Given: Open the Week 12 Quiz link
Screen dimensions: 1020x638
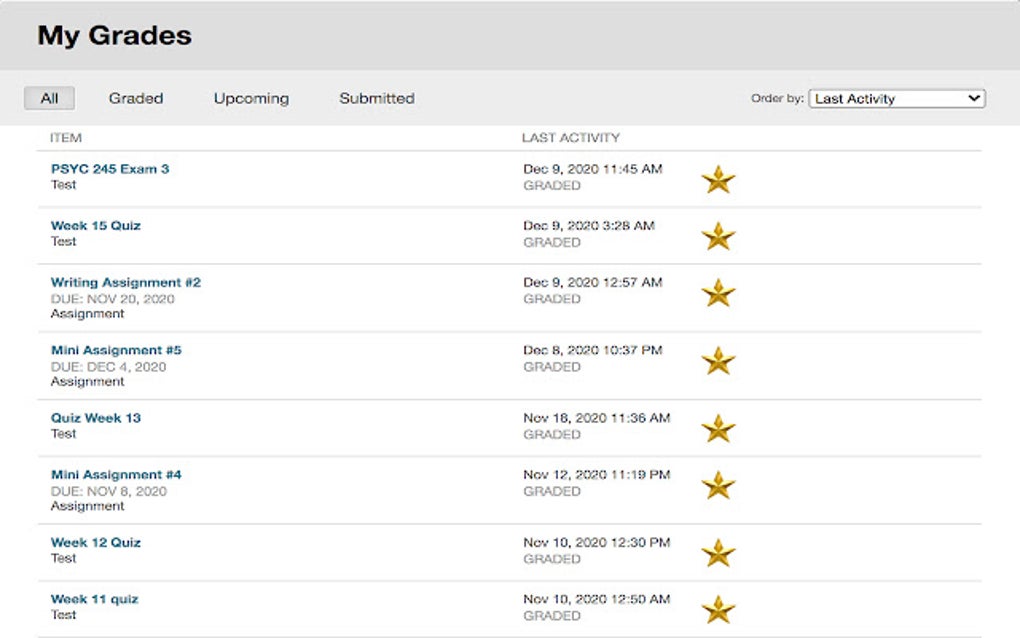Looking at the screenshot, I should (x=96, y=543).
